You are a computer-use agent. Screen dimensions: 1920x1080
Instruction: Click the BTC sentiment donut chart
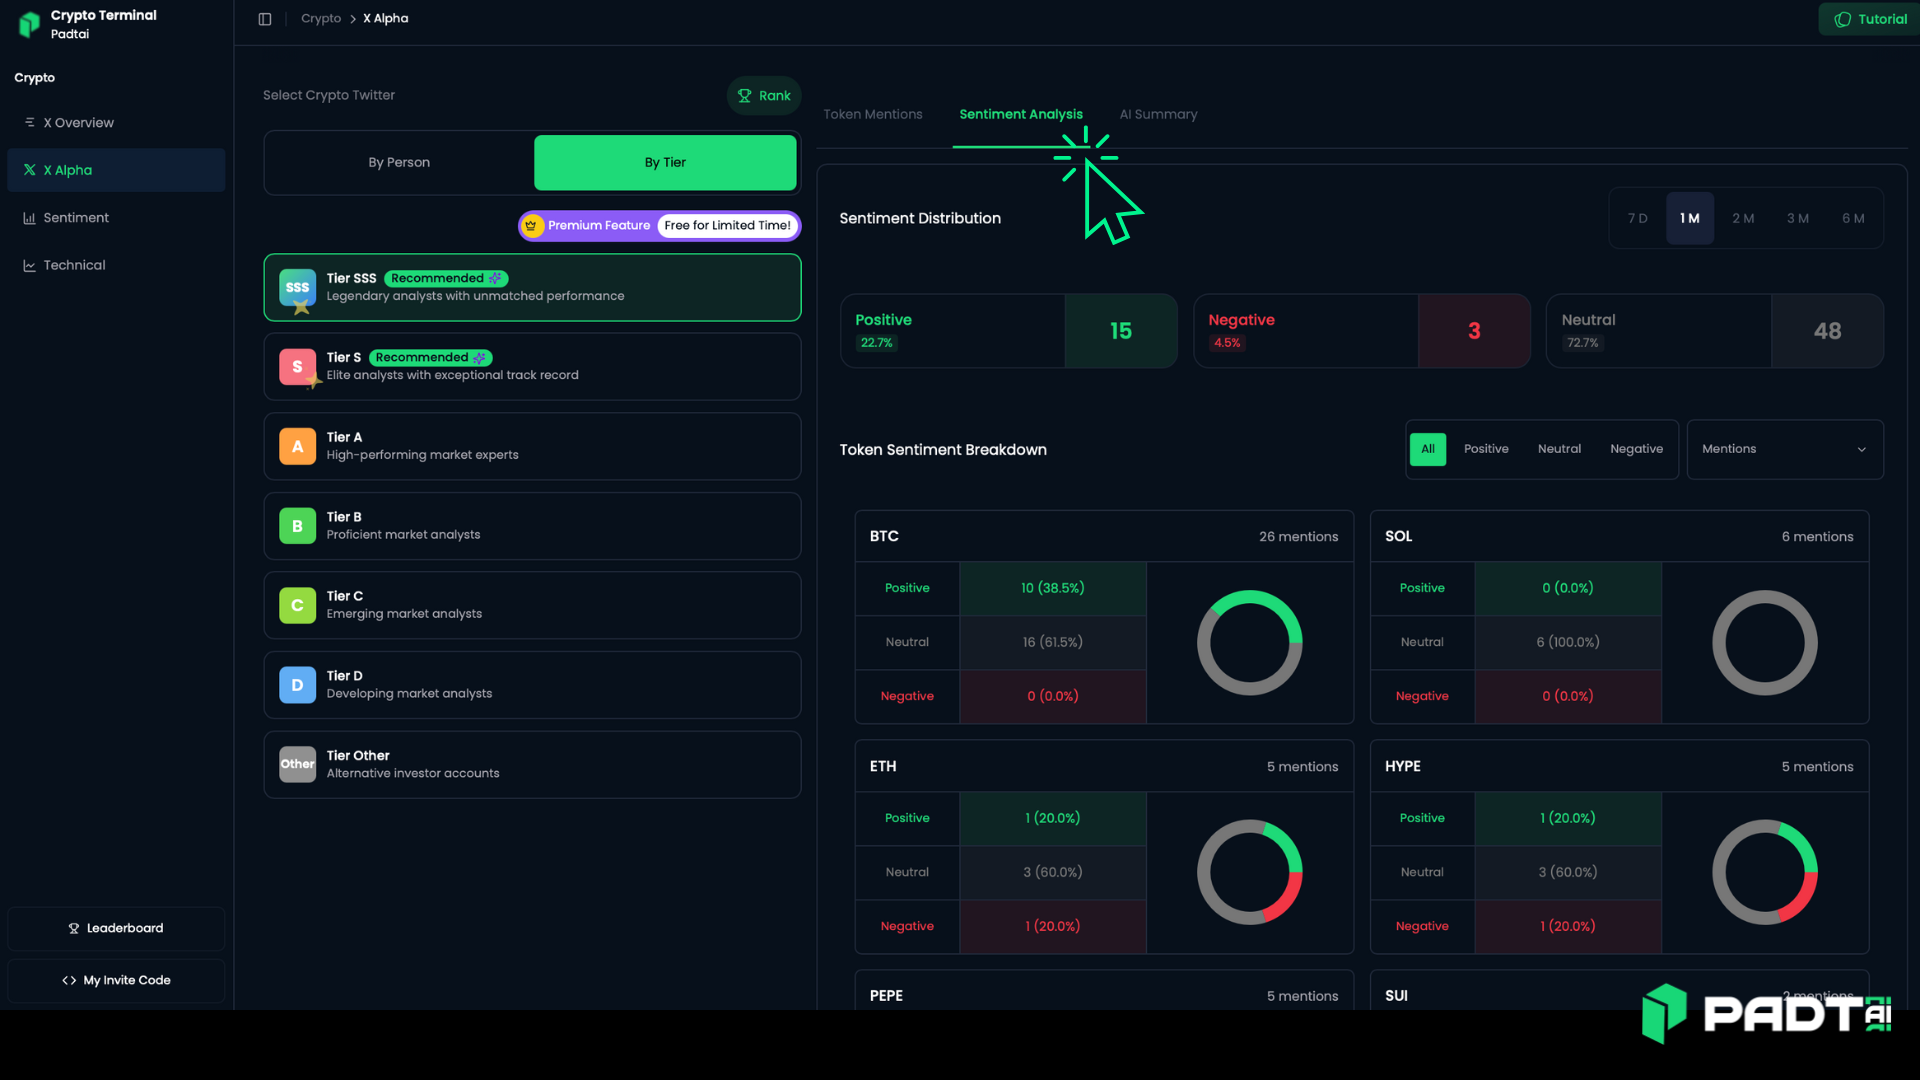(x=1249, y=643)
